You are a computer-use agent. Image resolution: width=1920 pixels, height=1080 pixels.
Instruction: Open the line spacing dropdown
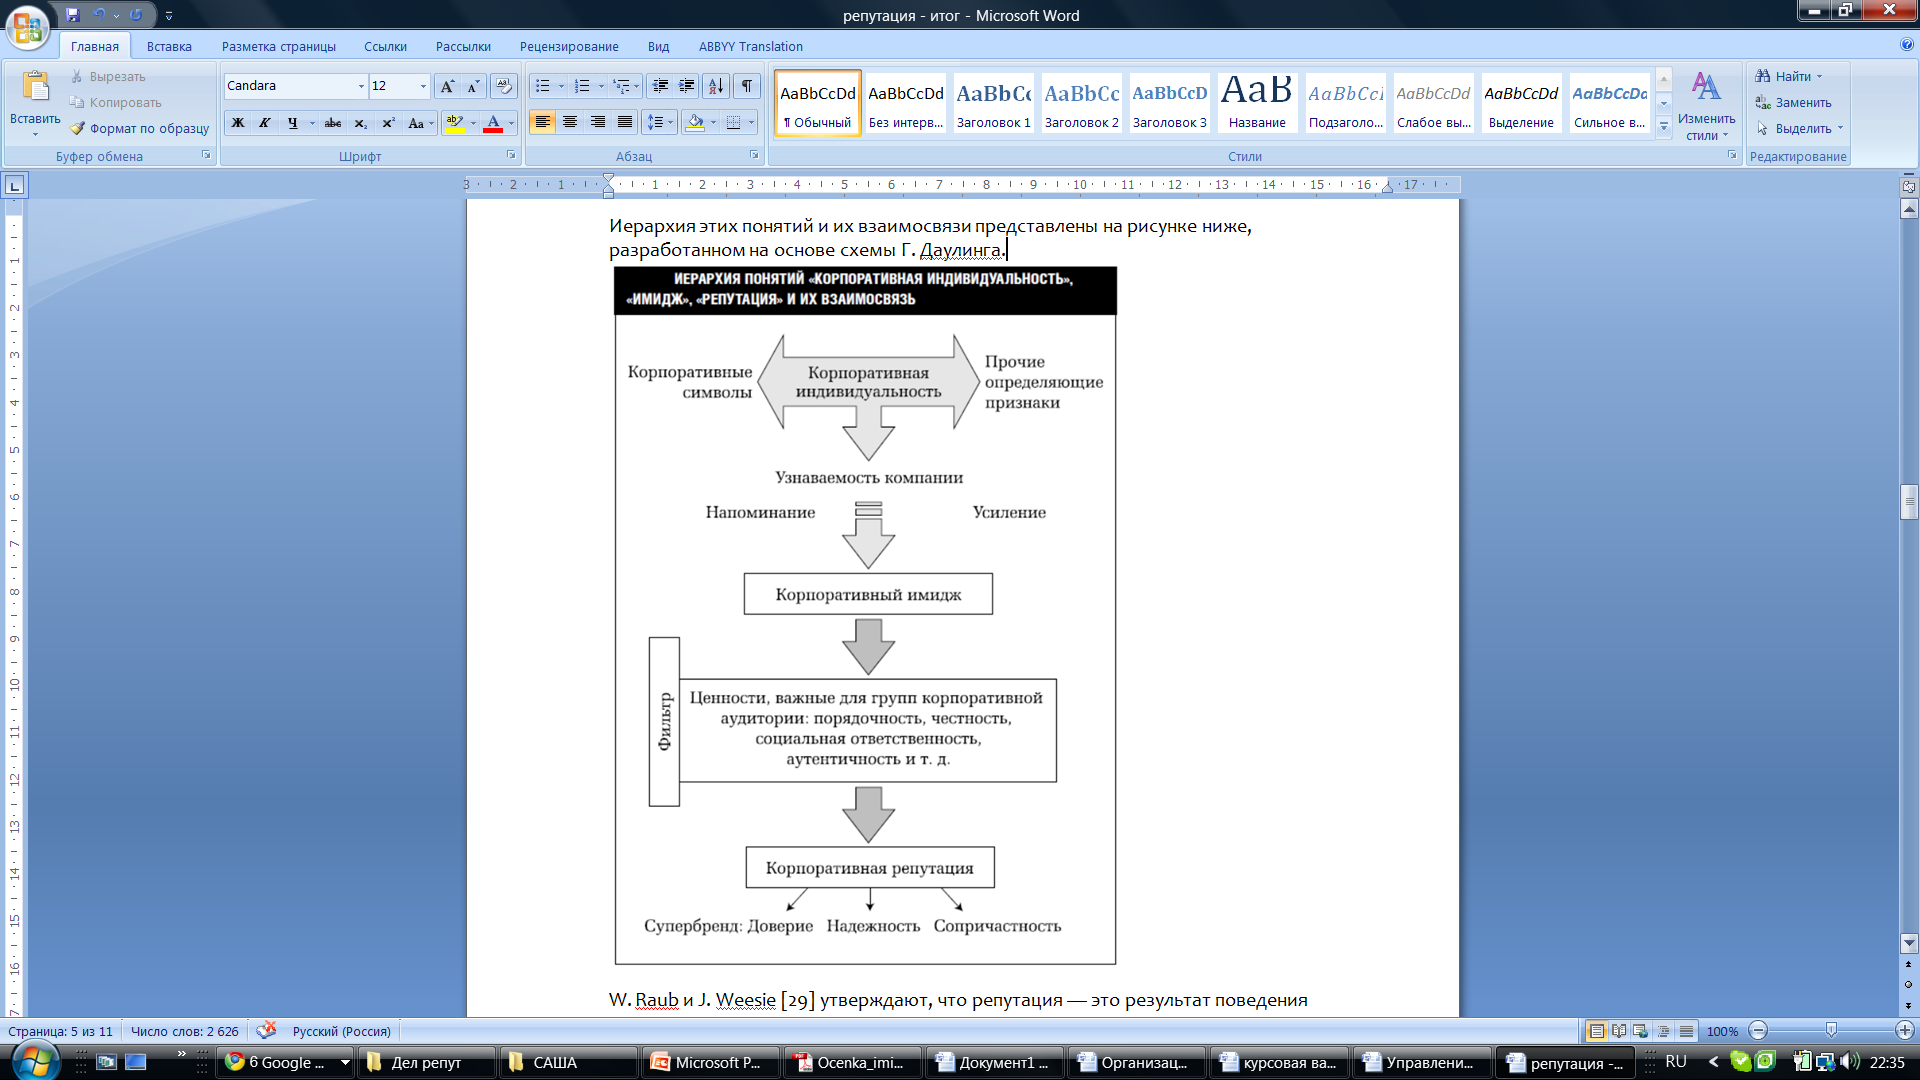[x=661, y=122]
